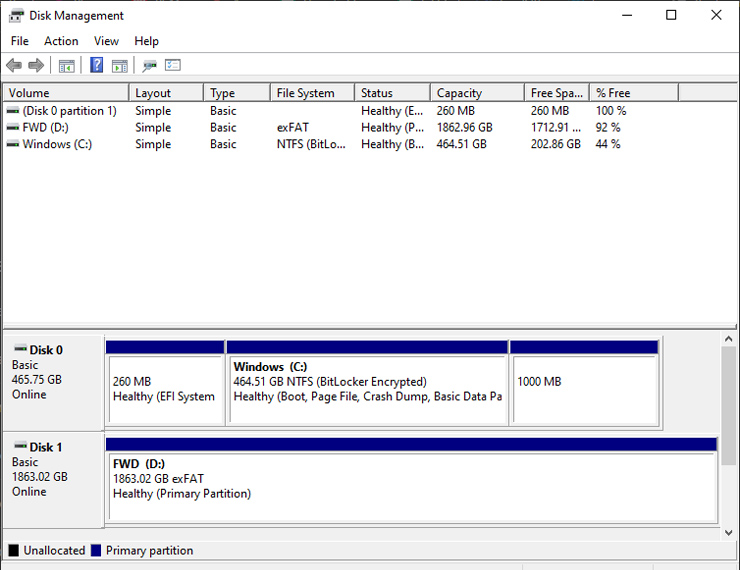Click the Show/Hide Console Tree icon
This screenshot has width=740, height=570.
click(x=67, y=66)
